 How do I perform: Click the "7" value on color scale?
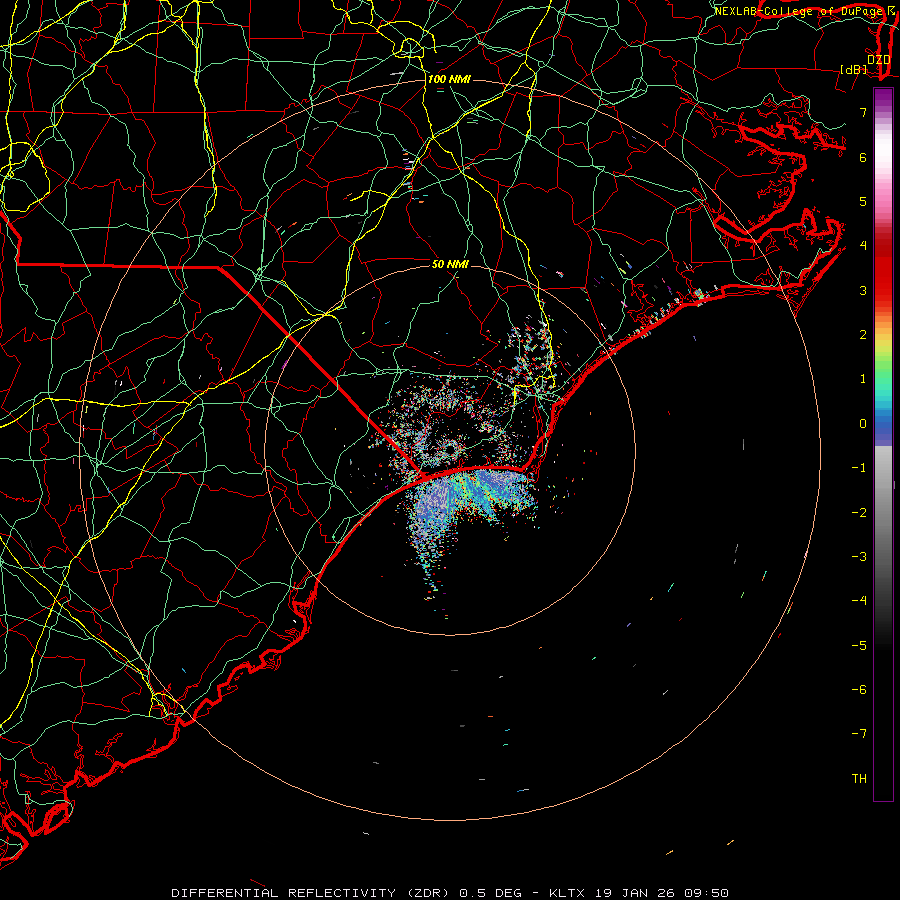863,112
